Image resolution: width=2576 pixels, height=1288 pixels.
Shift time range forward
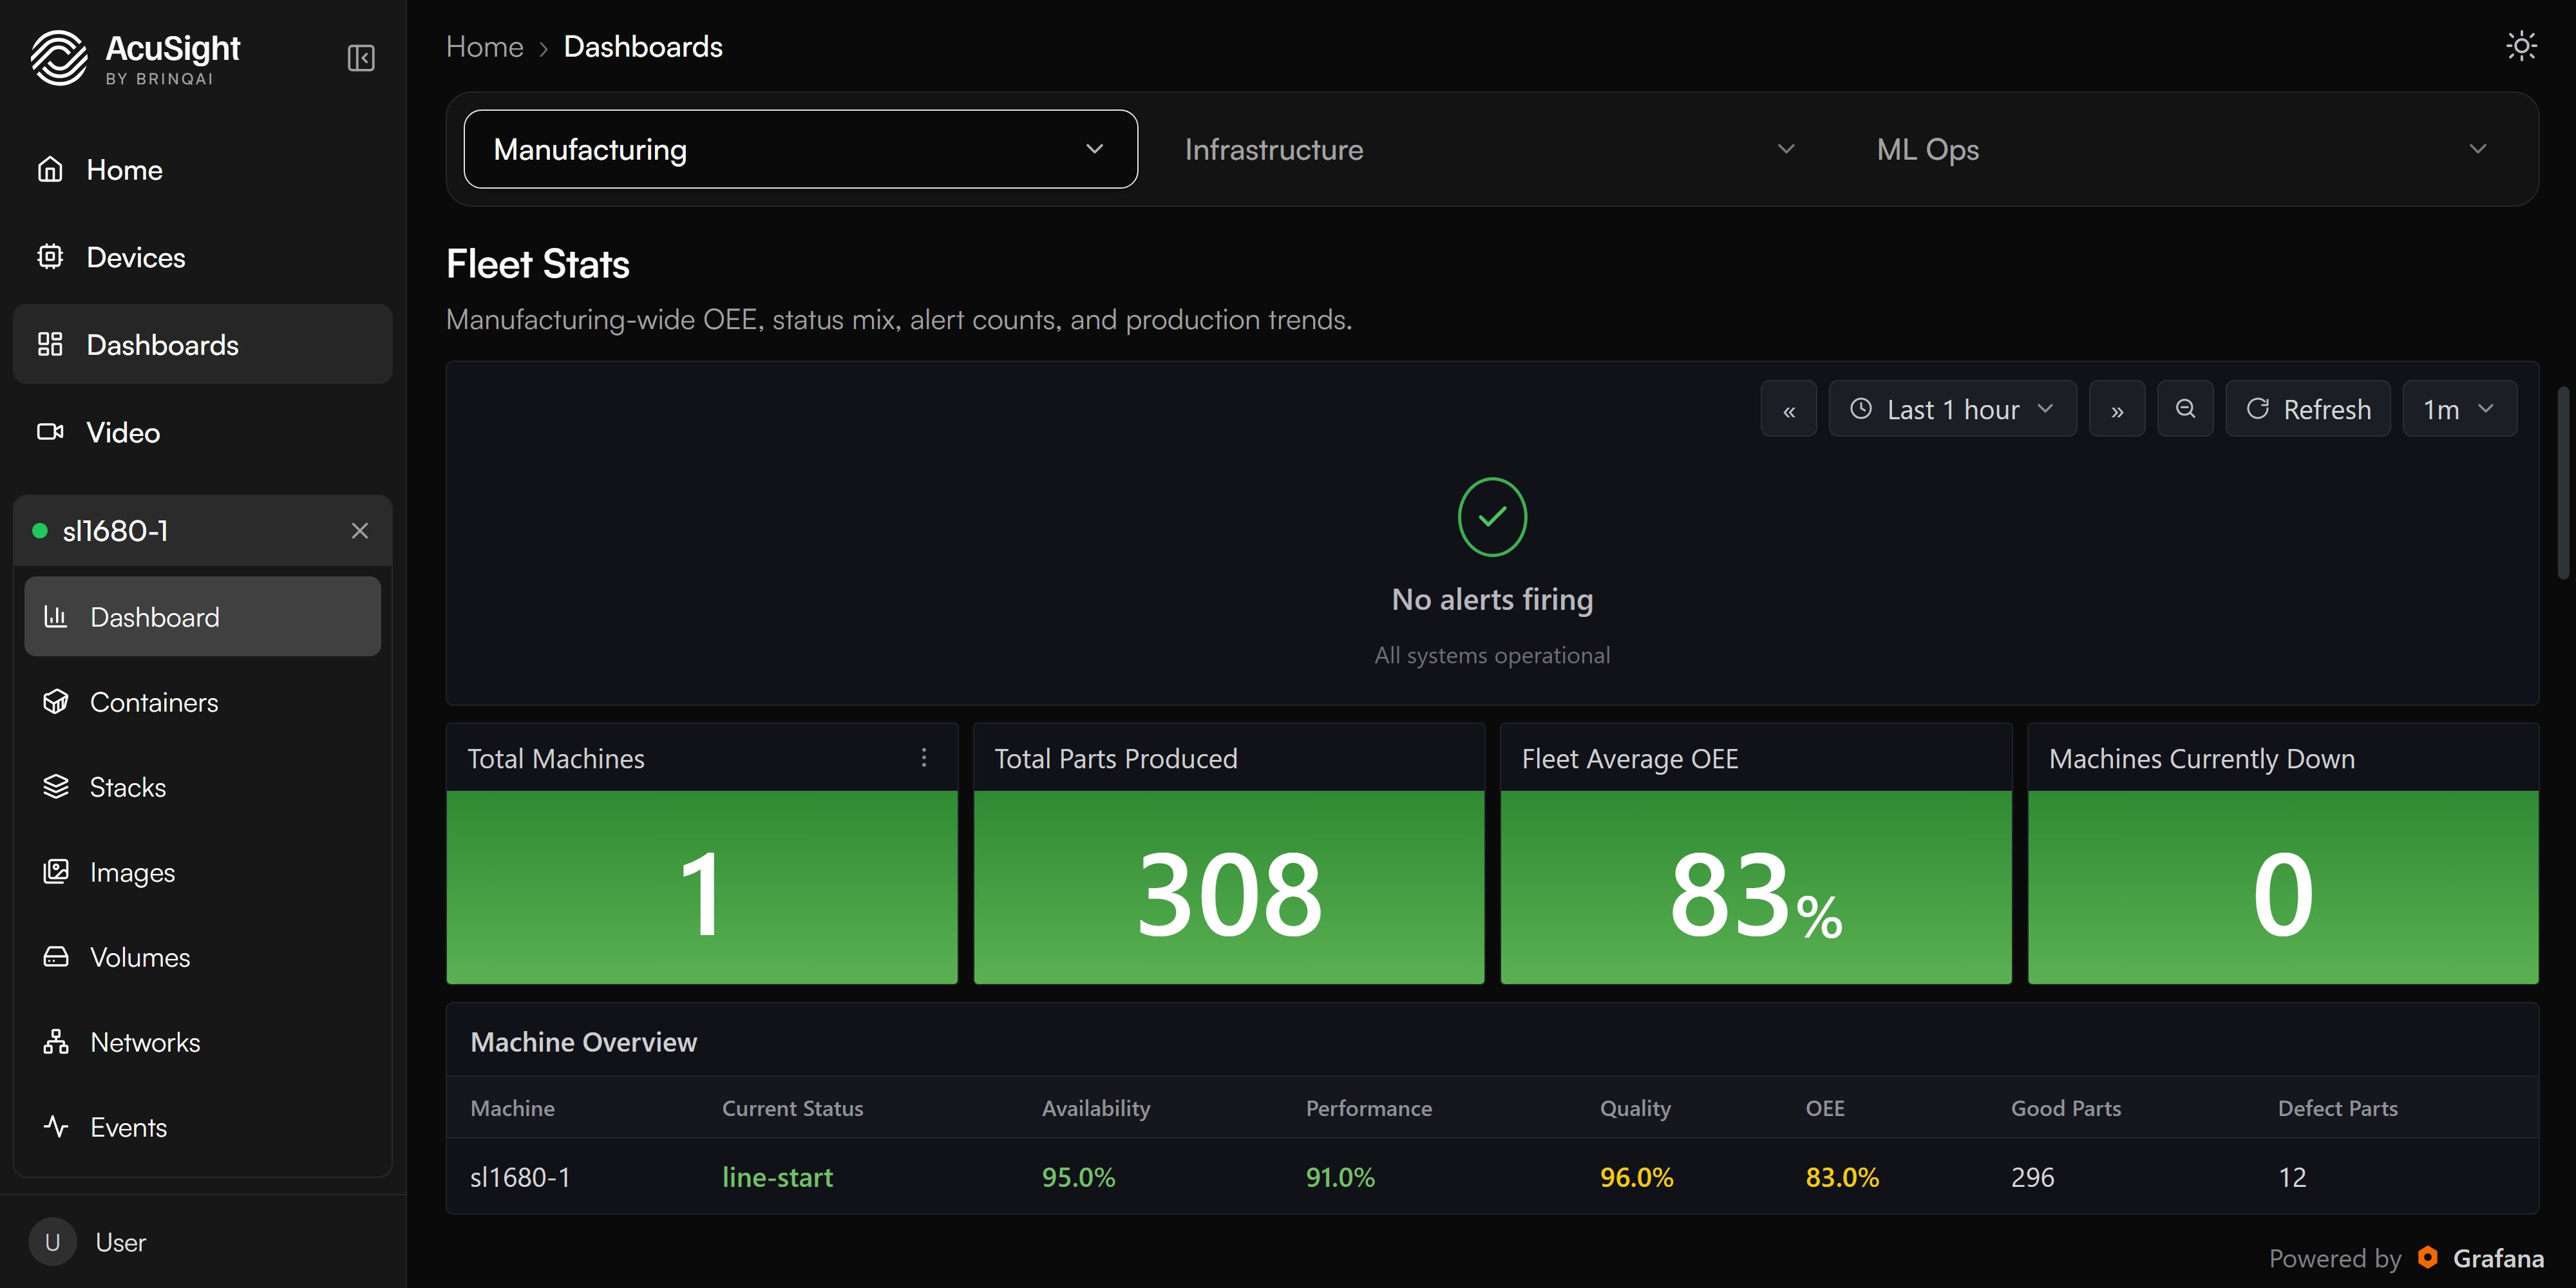(x=2117, y=409)
